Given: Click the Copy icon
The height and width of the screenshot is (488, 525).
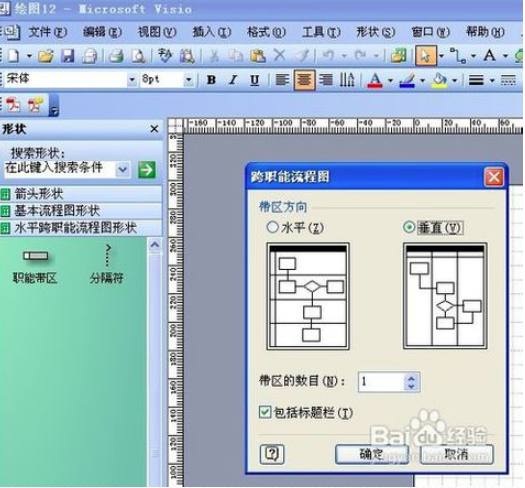Looking at the screenshot, I should (235, 56).
